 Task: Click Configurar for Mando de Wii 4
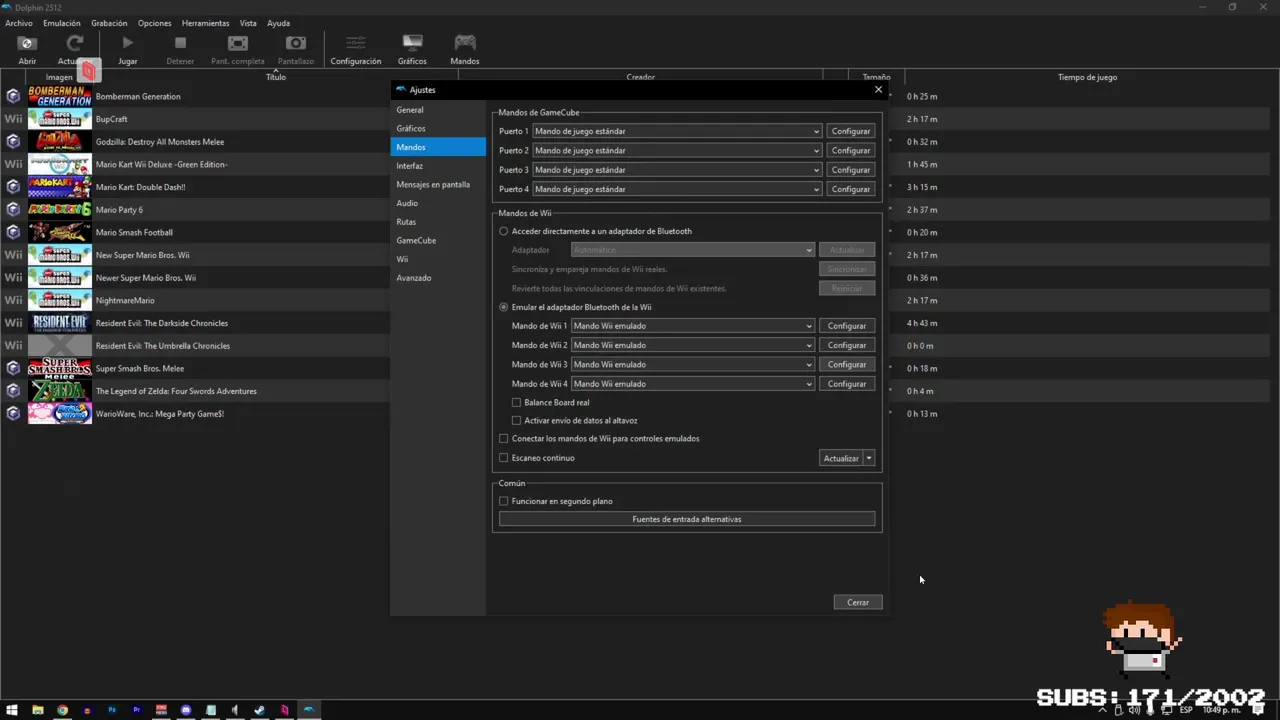click(x=847, y=384)
